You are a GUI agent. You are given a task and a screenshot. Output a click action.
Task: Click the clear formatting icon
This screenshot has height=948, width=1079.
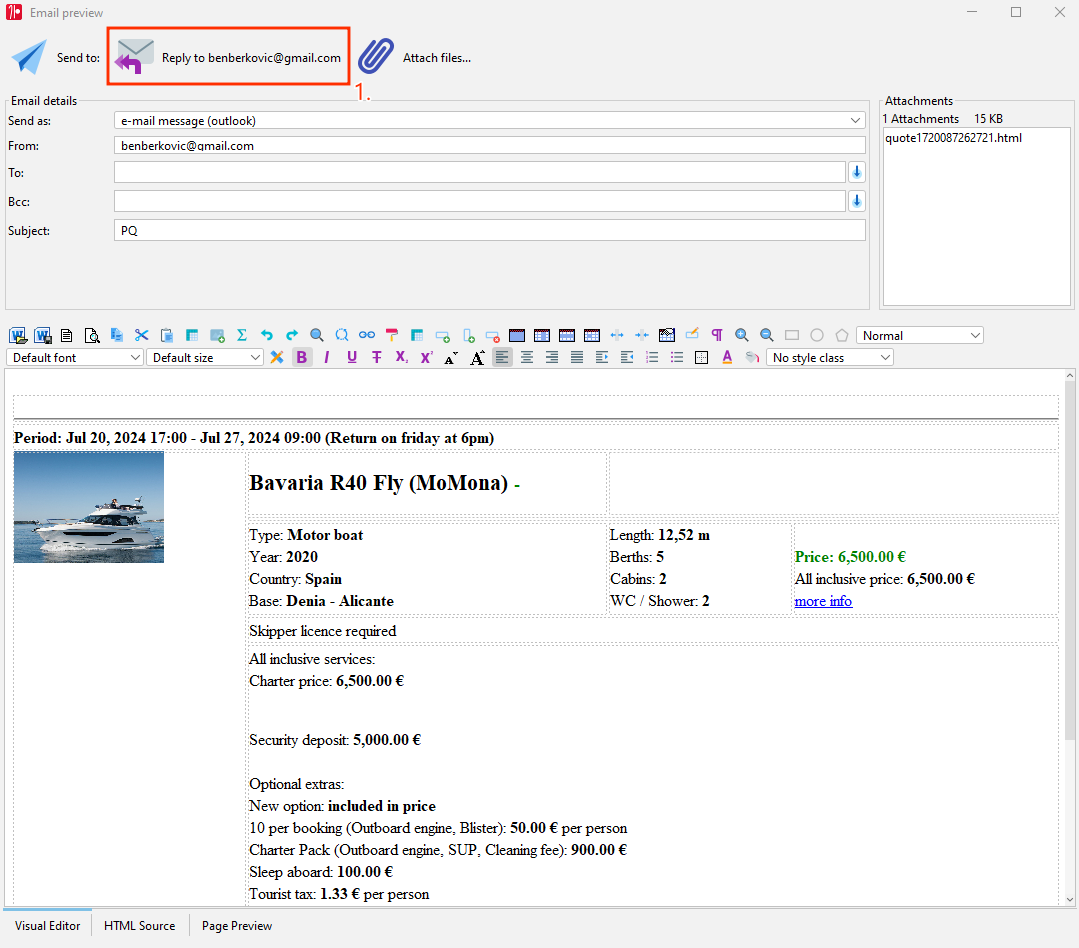(x=277, y=357)
